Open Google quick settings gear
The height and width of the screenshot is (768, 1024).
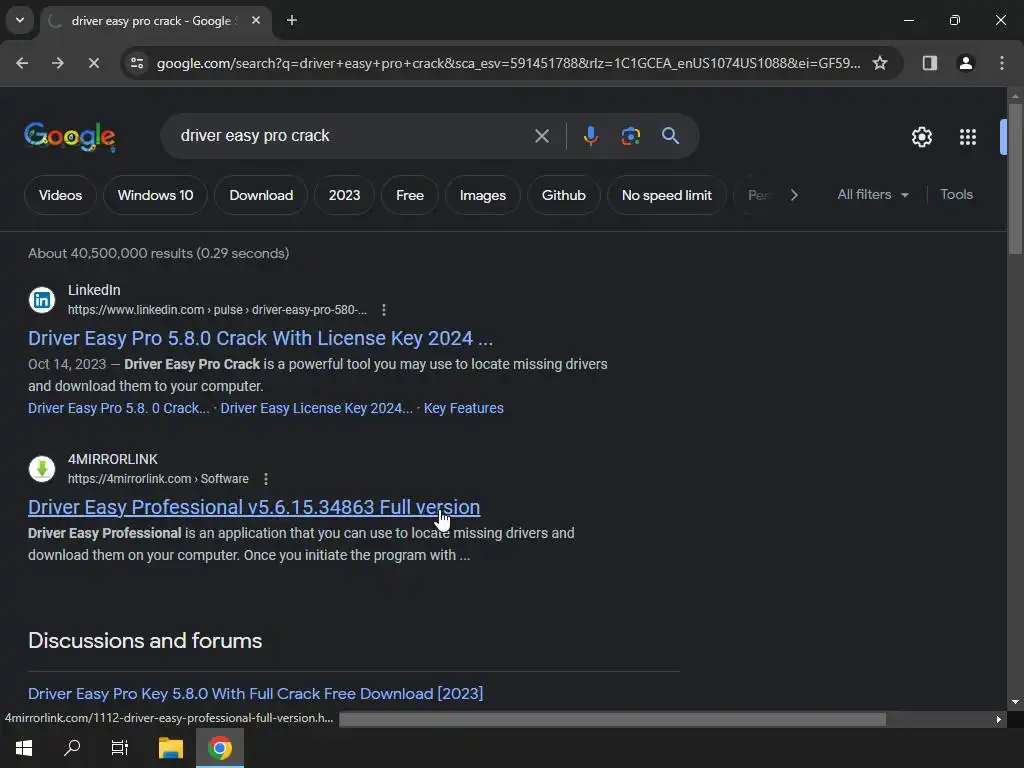[x=921, y=137]
